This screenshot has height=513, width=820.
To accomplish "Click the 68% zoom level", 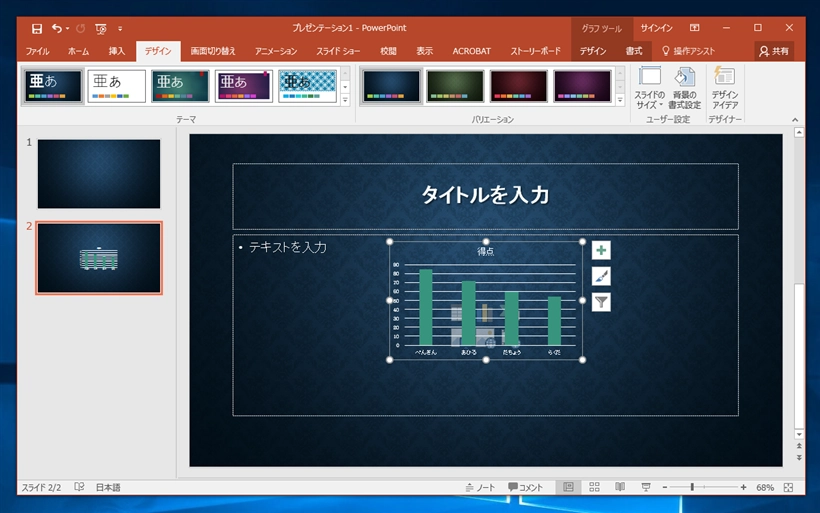I will point(765,487).
